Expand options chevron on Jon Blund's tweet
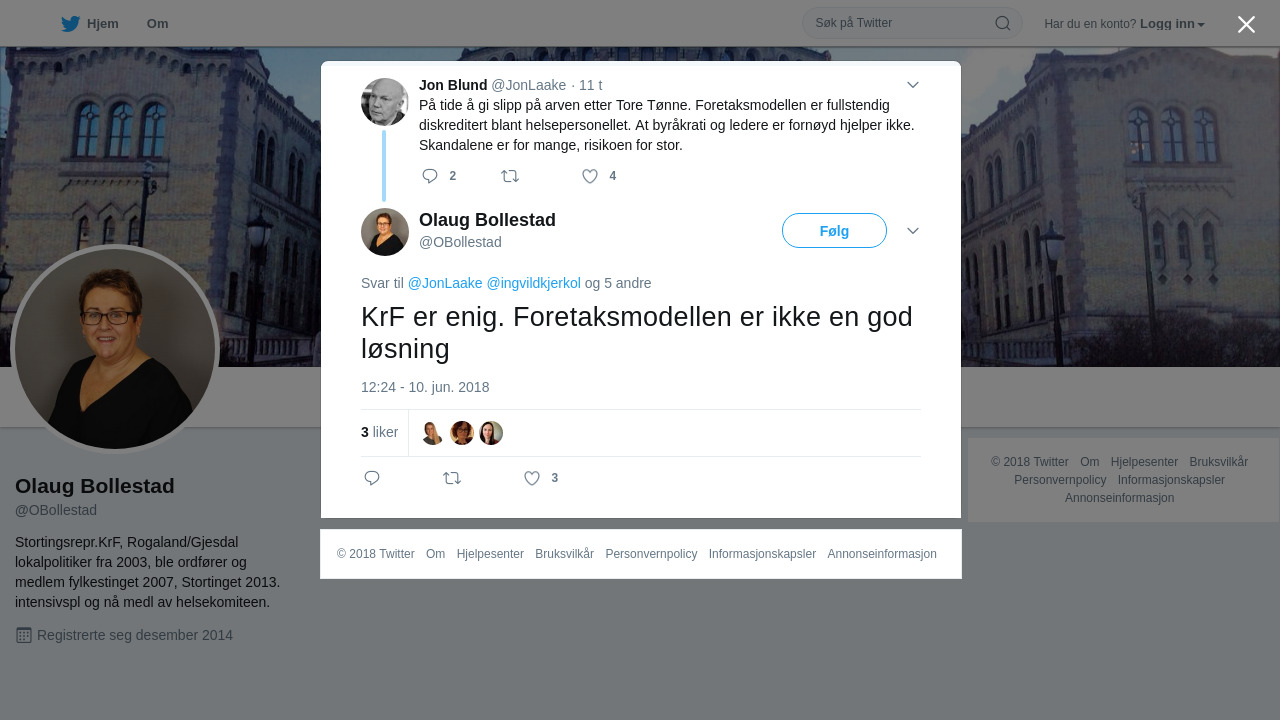Screen dimensions: 1280x720 pyautogui.click(x=913, y=85)
